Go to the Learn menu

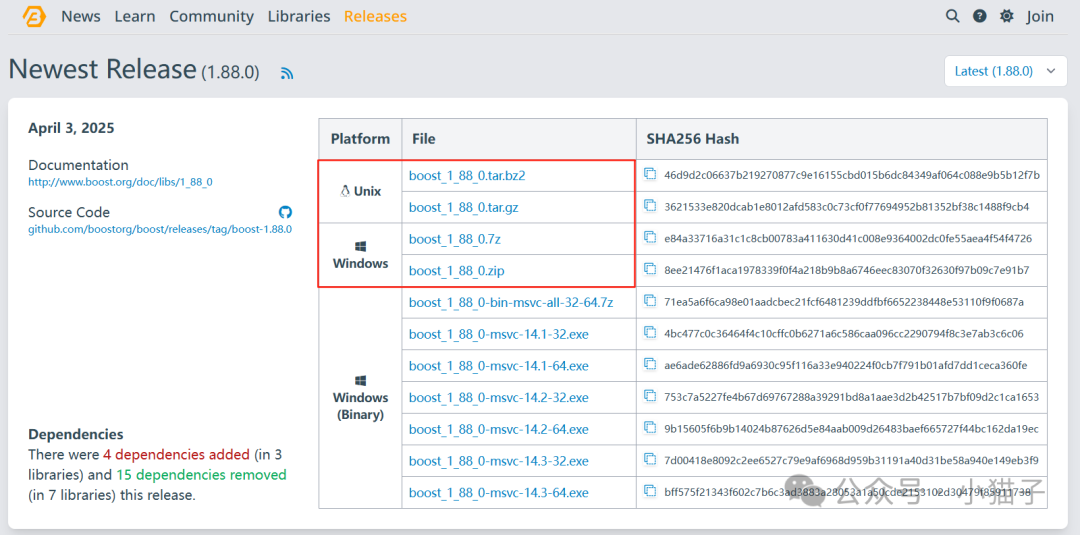(135, 17)
